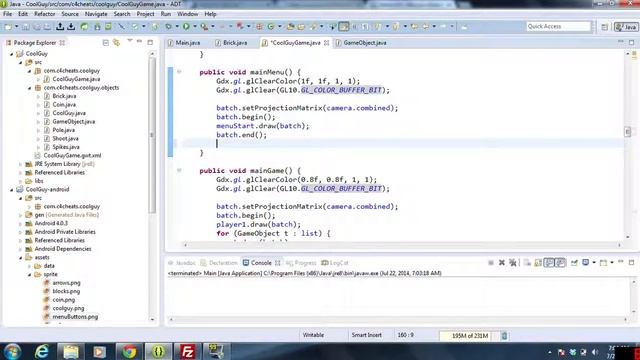Minimize the Package Explorer view
Screen dimensions: 640x360
point(140,42)
